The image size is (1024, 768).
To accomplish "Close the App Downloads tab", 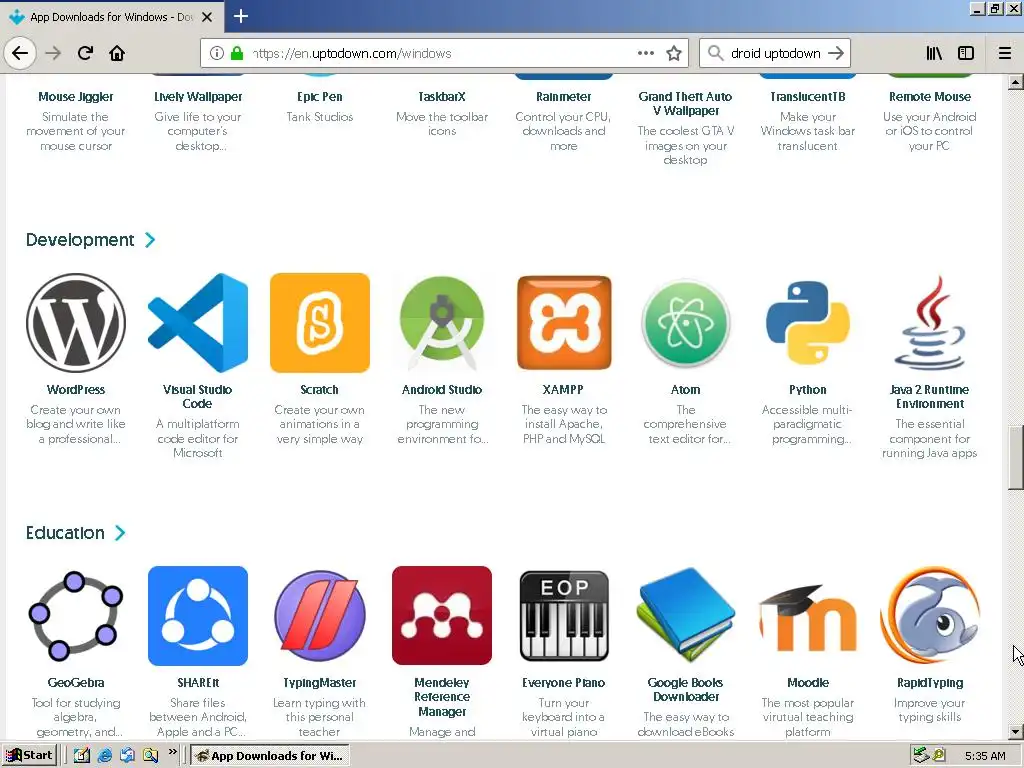I will 207,17.
